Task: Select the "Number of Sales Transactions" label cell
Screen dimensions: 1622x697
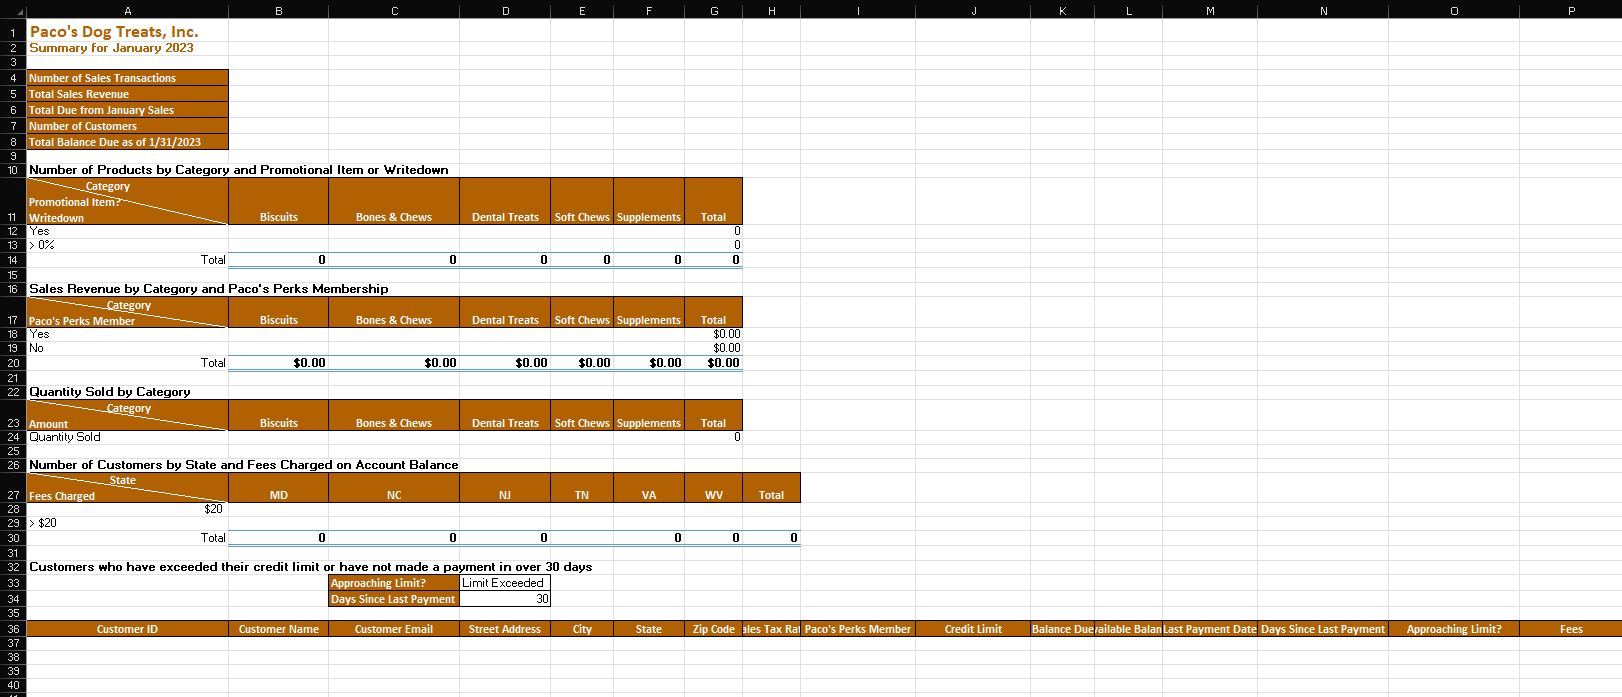Action: [x=127, y=78]
